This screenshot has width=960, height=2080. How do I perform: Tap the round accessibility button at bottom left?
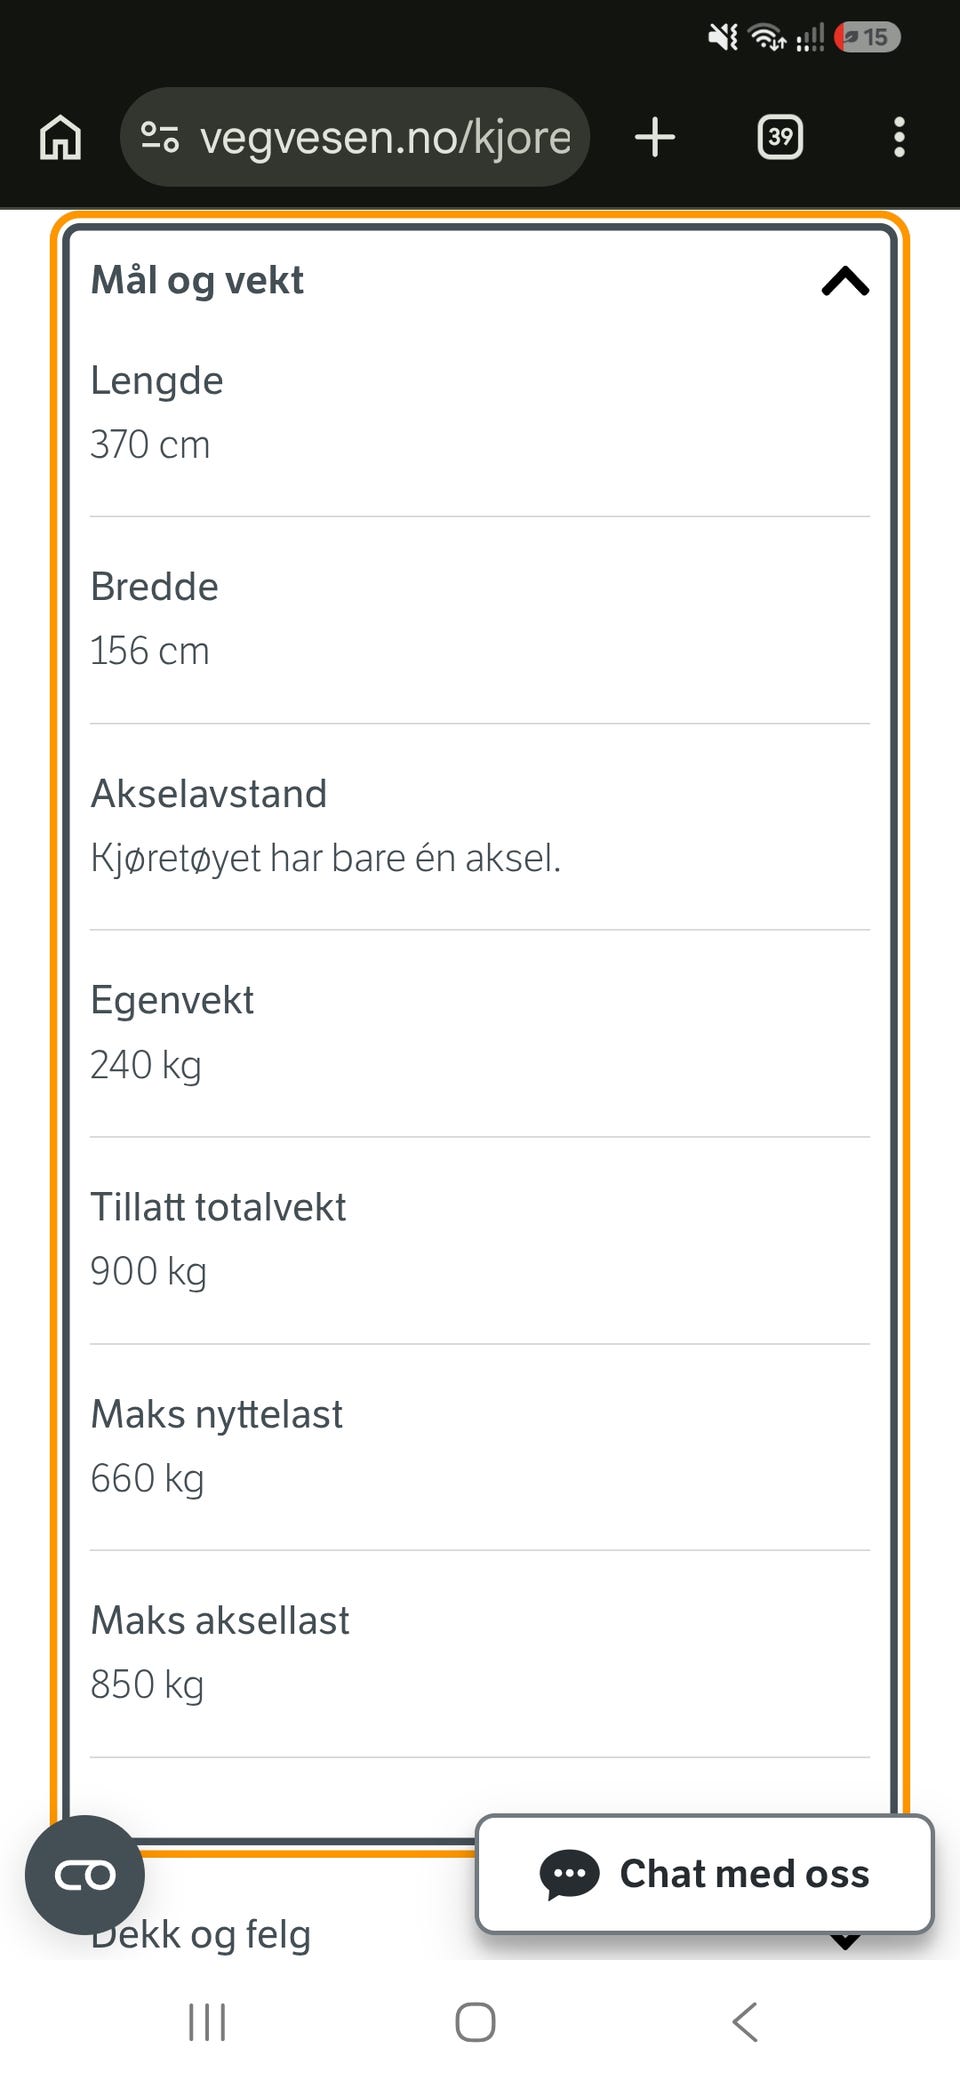pos(85,1875)
